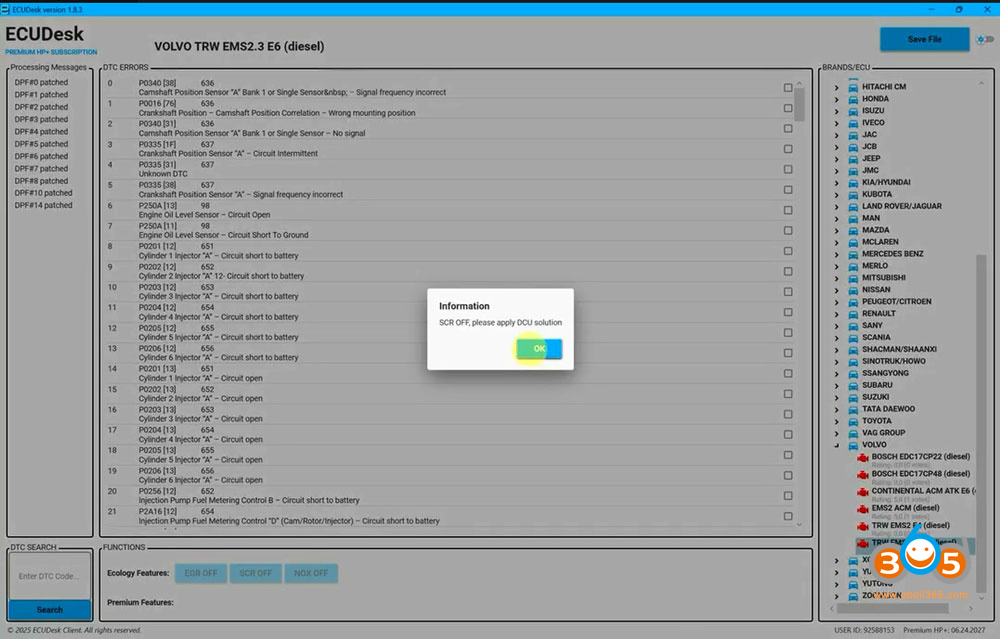Click the Enter DTC Code input field
The width and height of the screenshot is (1000, 639).
coord(49,576)
